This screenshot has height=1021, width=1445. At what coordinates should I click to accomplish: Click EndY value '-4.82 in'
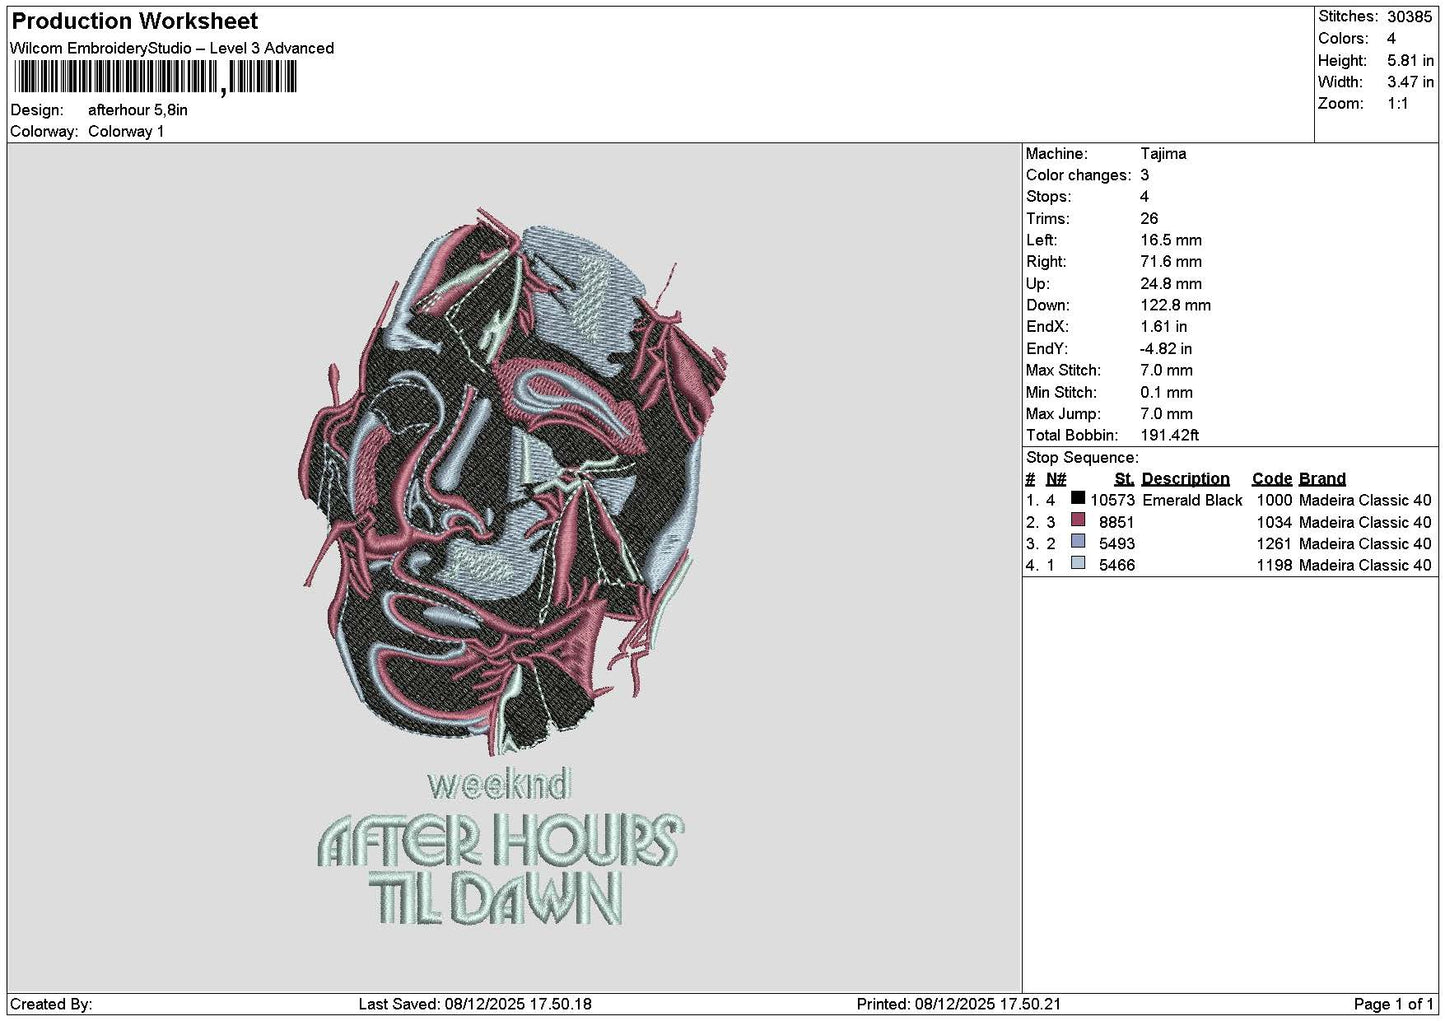click(x=1166, y=349)
